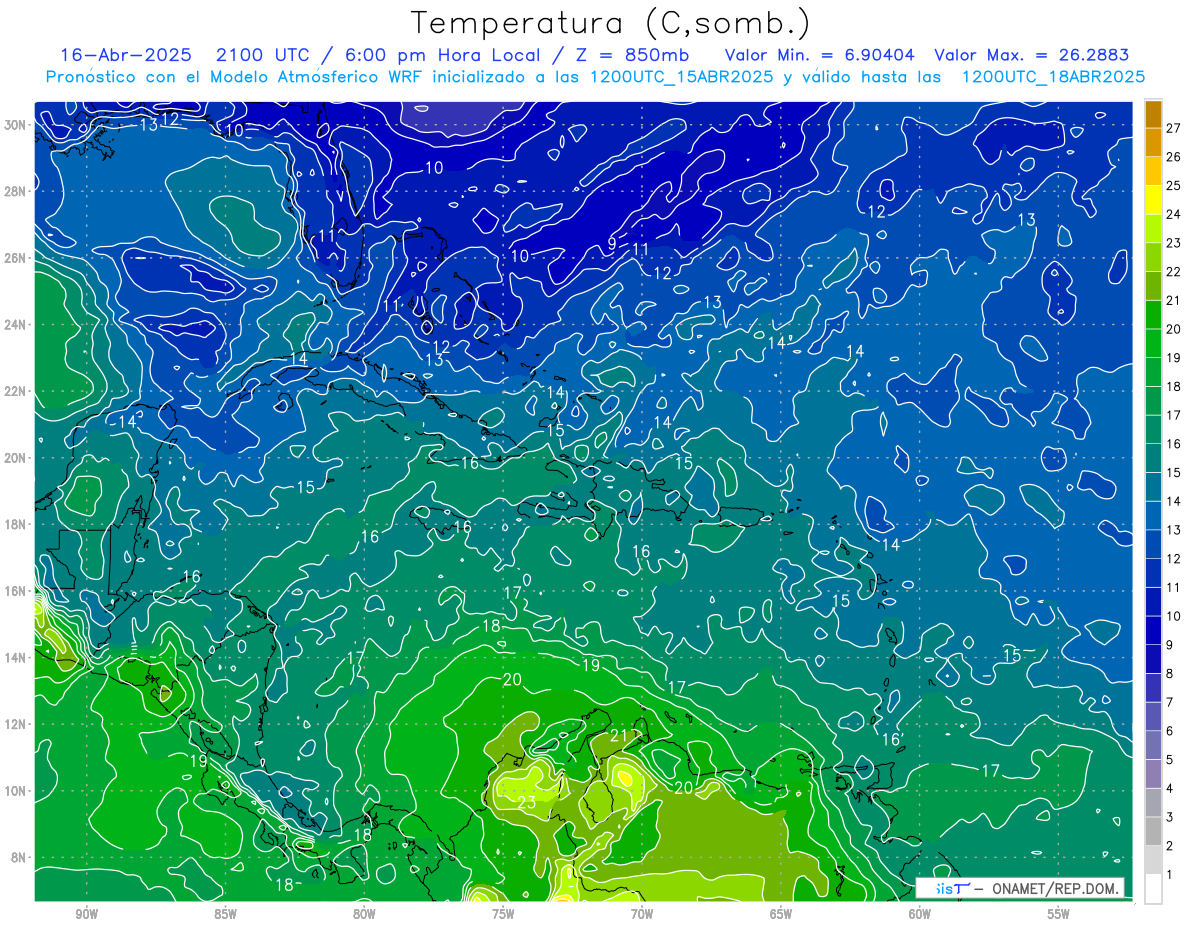Click the '80W' longitude axis label

[364, 915]
